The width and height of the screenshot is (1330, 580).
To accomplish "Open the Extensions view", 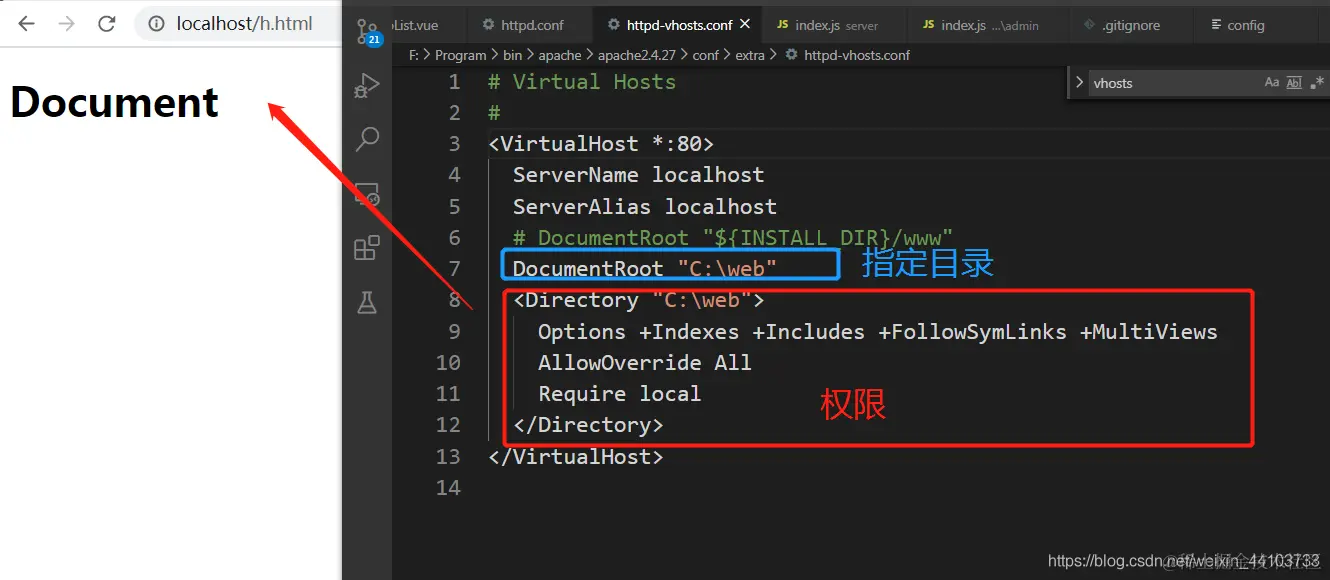I will pos(367,247).
